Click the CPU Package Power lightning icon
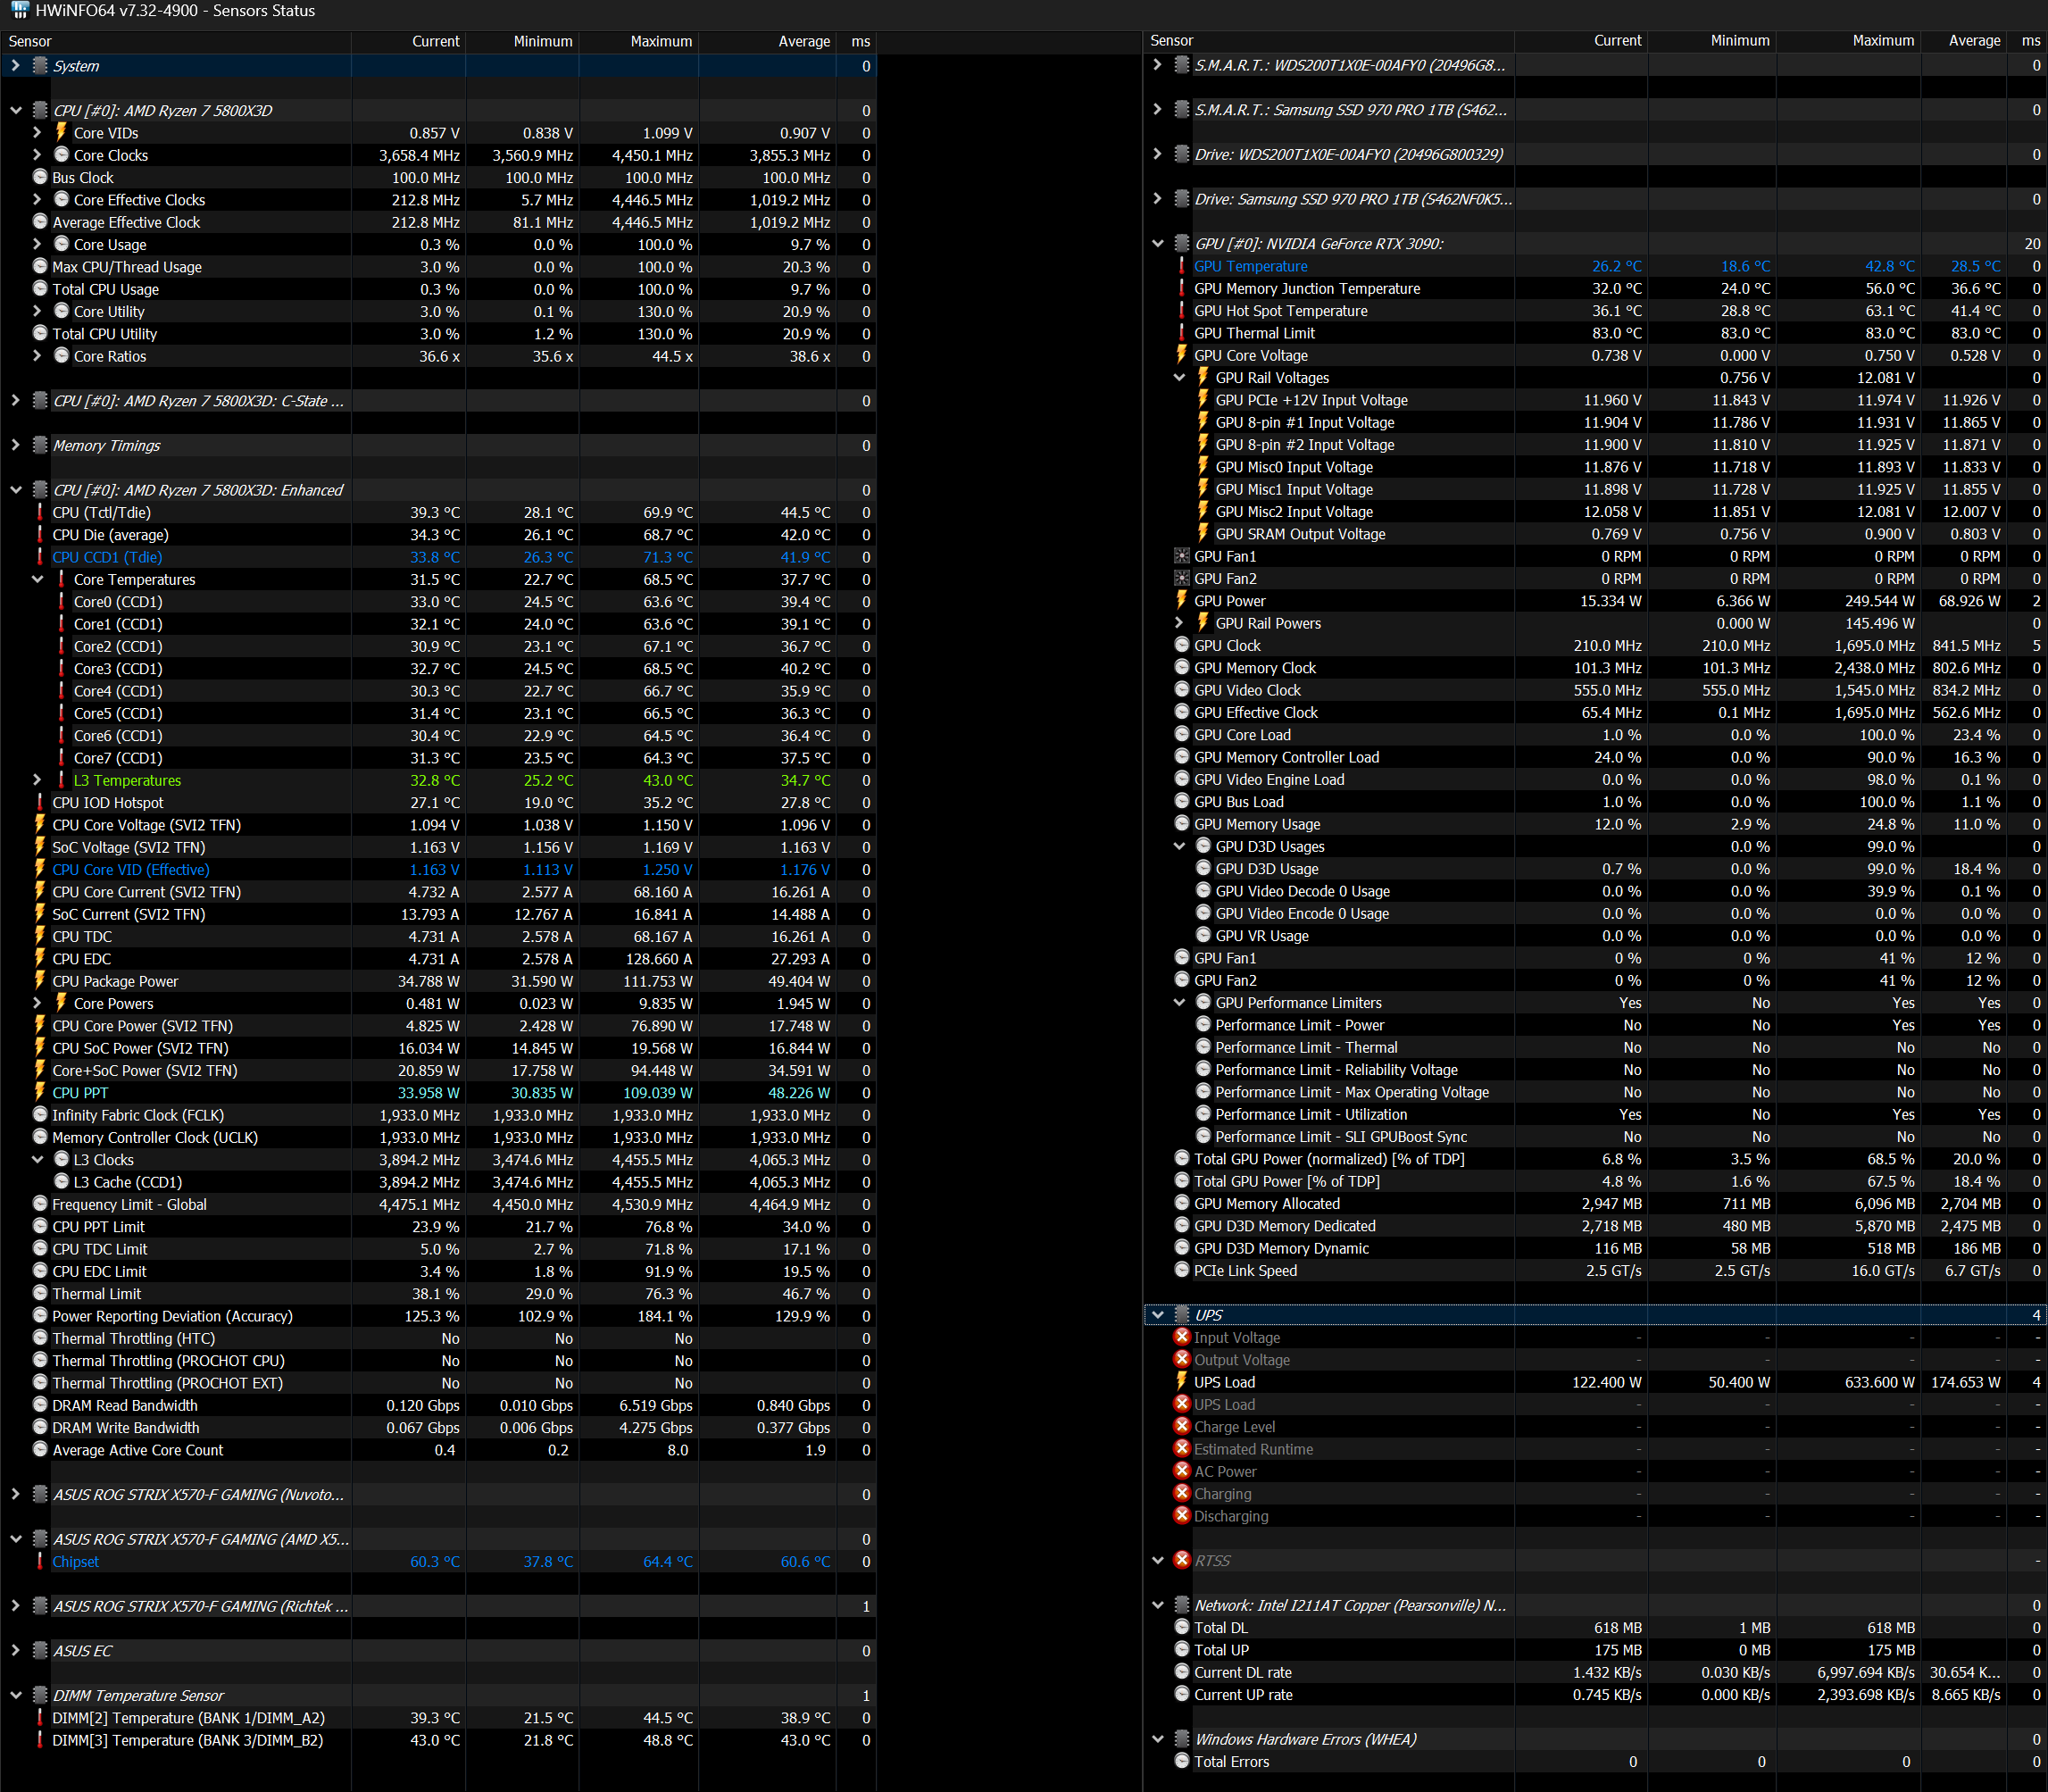Screen dimensions: 2048x1792 point(40,981)
